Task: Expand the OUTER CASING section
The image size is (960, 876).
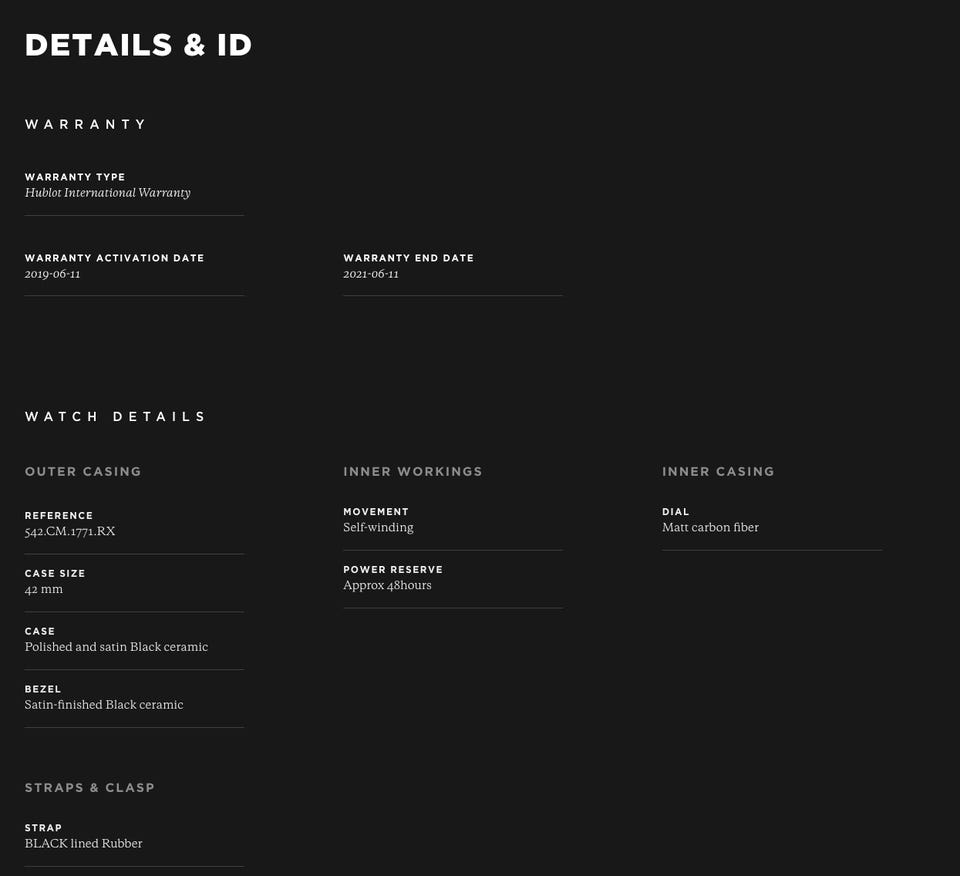Action: (83, 471)
